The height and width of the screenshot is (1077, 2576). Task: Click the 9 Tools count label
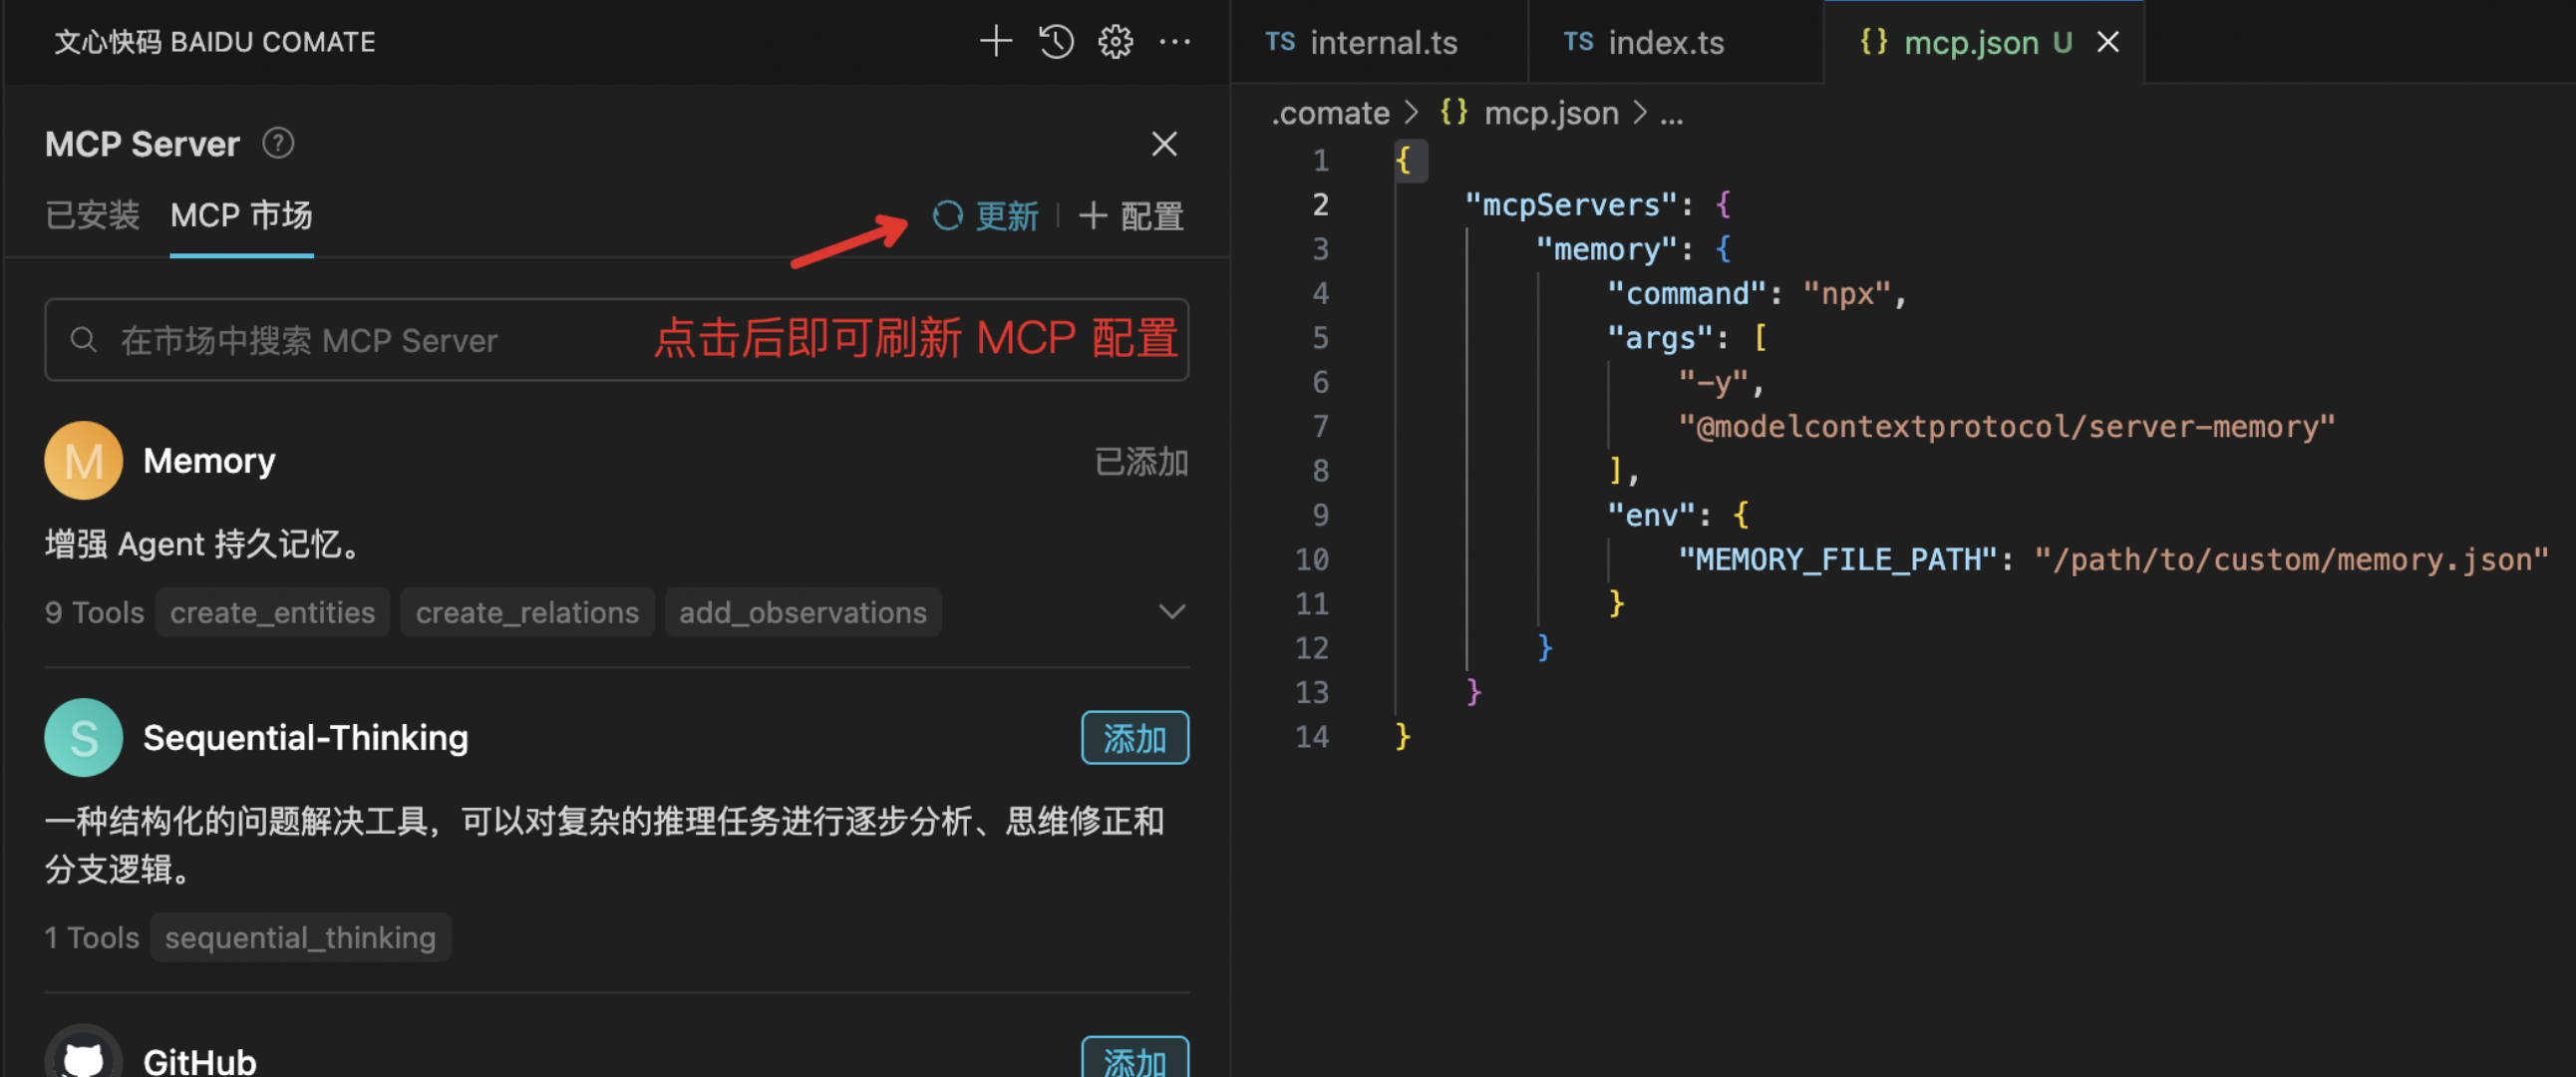click(94, 612)
